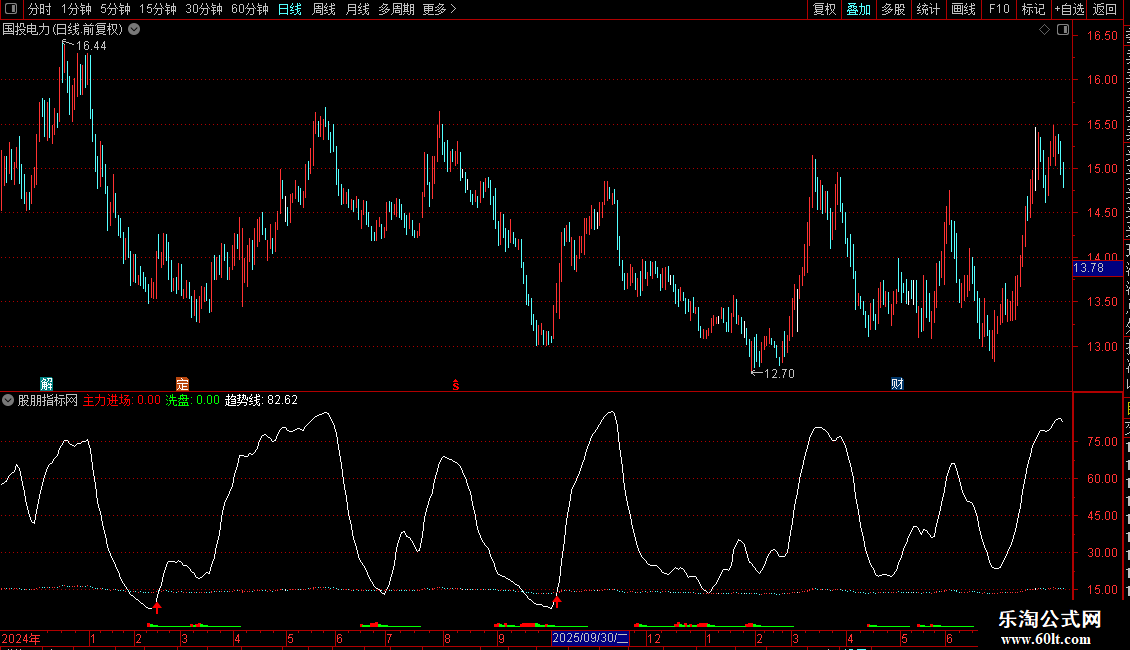Viewport: 1130px width, 650px height.
Task: Select the 30分钟 period tab
Action: click(x=204, y=9)
